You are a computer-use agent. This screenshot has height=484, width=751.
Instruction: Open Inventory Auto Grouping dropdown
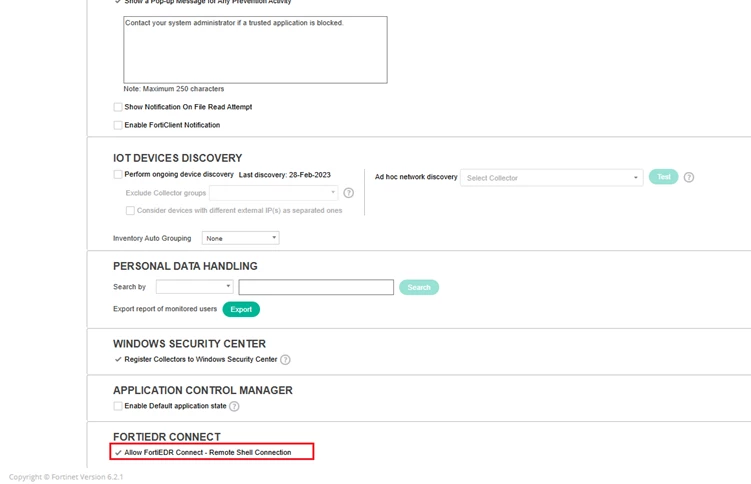[x=240, y=238]
